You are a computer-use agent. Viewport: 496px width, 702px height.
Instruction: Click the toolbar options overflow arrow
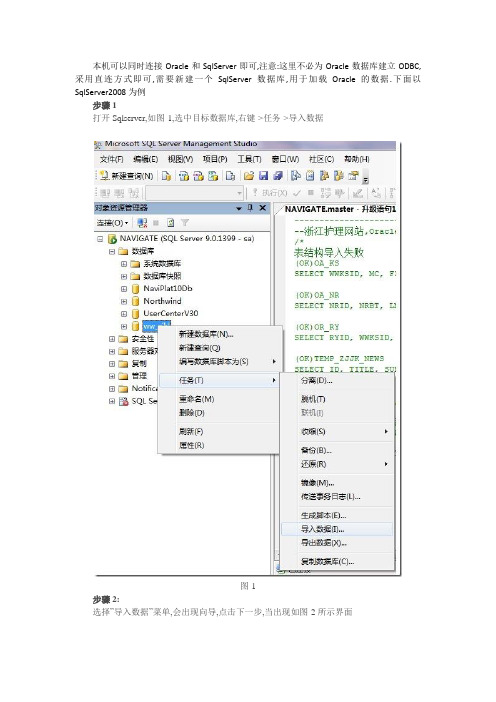[366, 179]
